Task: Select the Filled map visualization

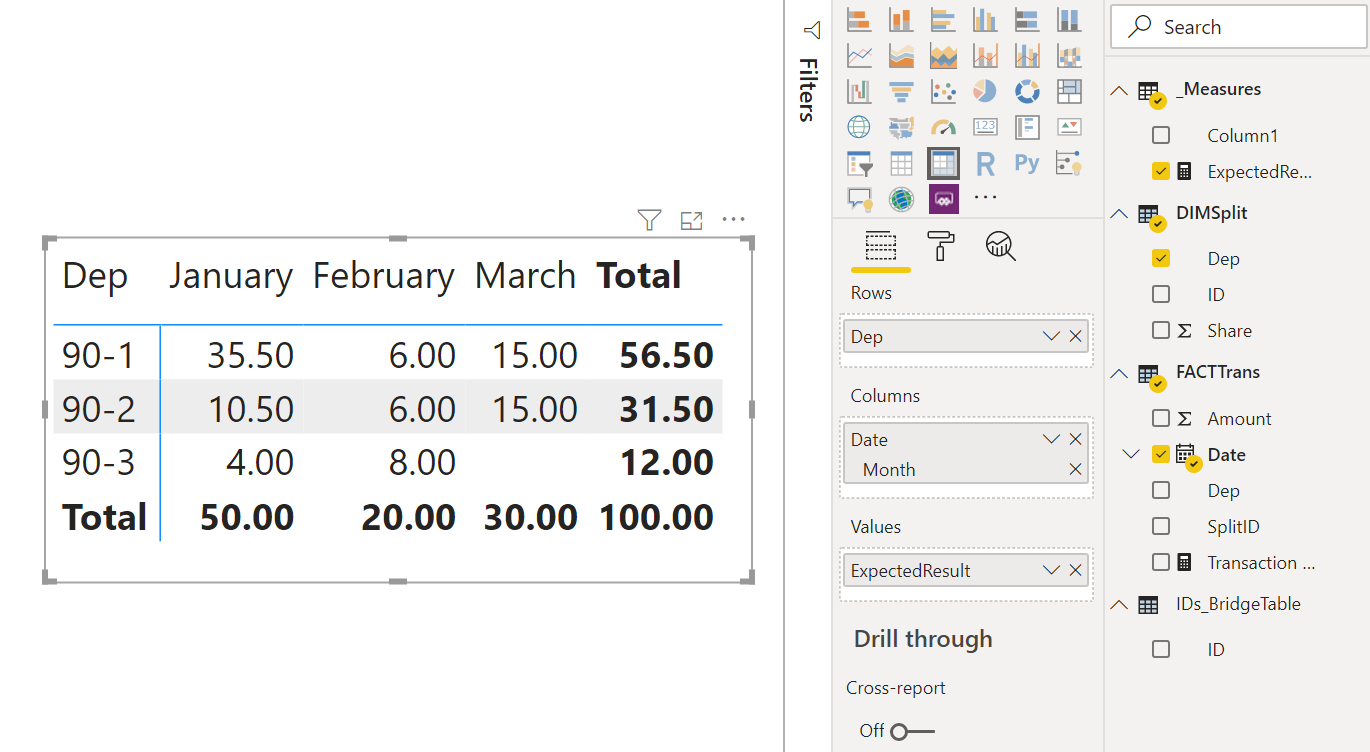Action: (901, 127)
